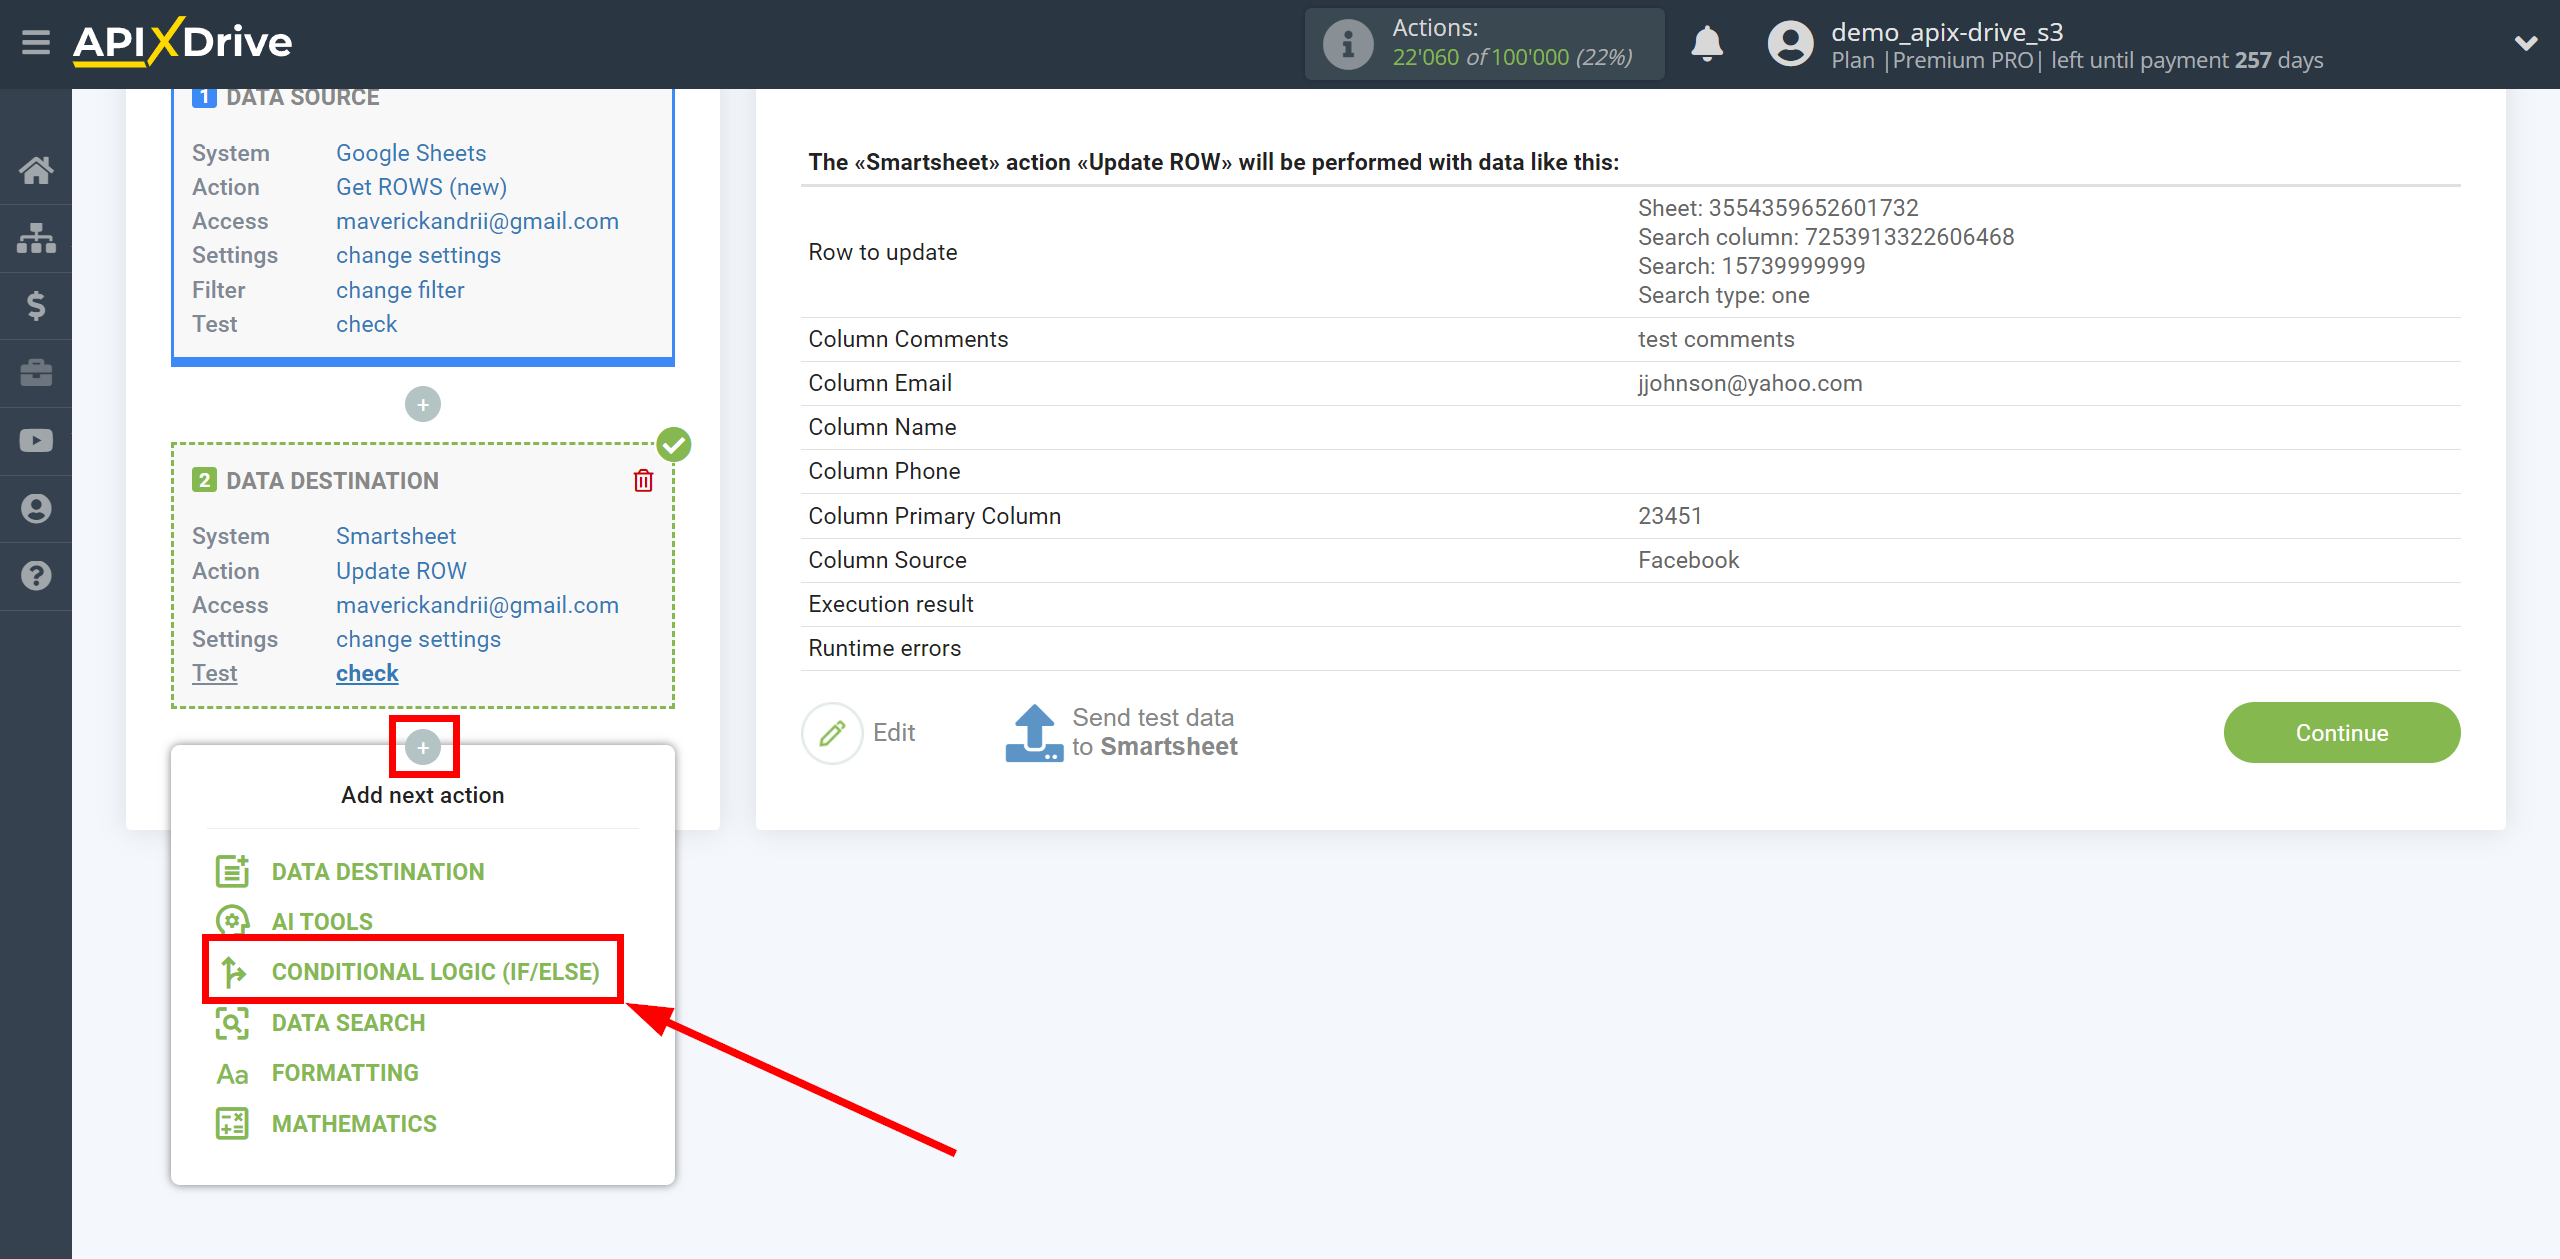Screen dimensions: 2560x1259
Task: Click plus button below Data Destination
Action: coord(423,747)
